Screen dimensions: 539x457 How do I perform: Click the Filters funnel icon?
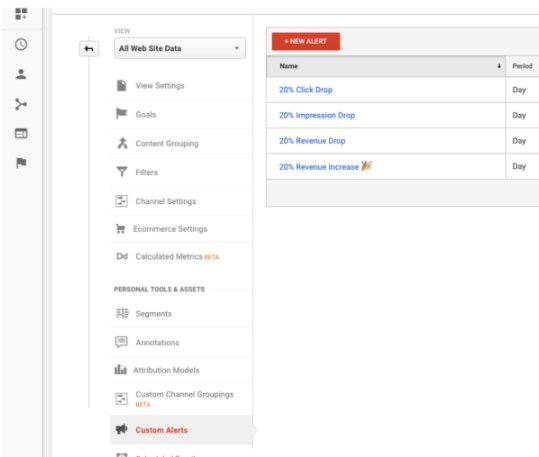[x=122, y=171]
